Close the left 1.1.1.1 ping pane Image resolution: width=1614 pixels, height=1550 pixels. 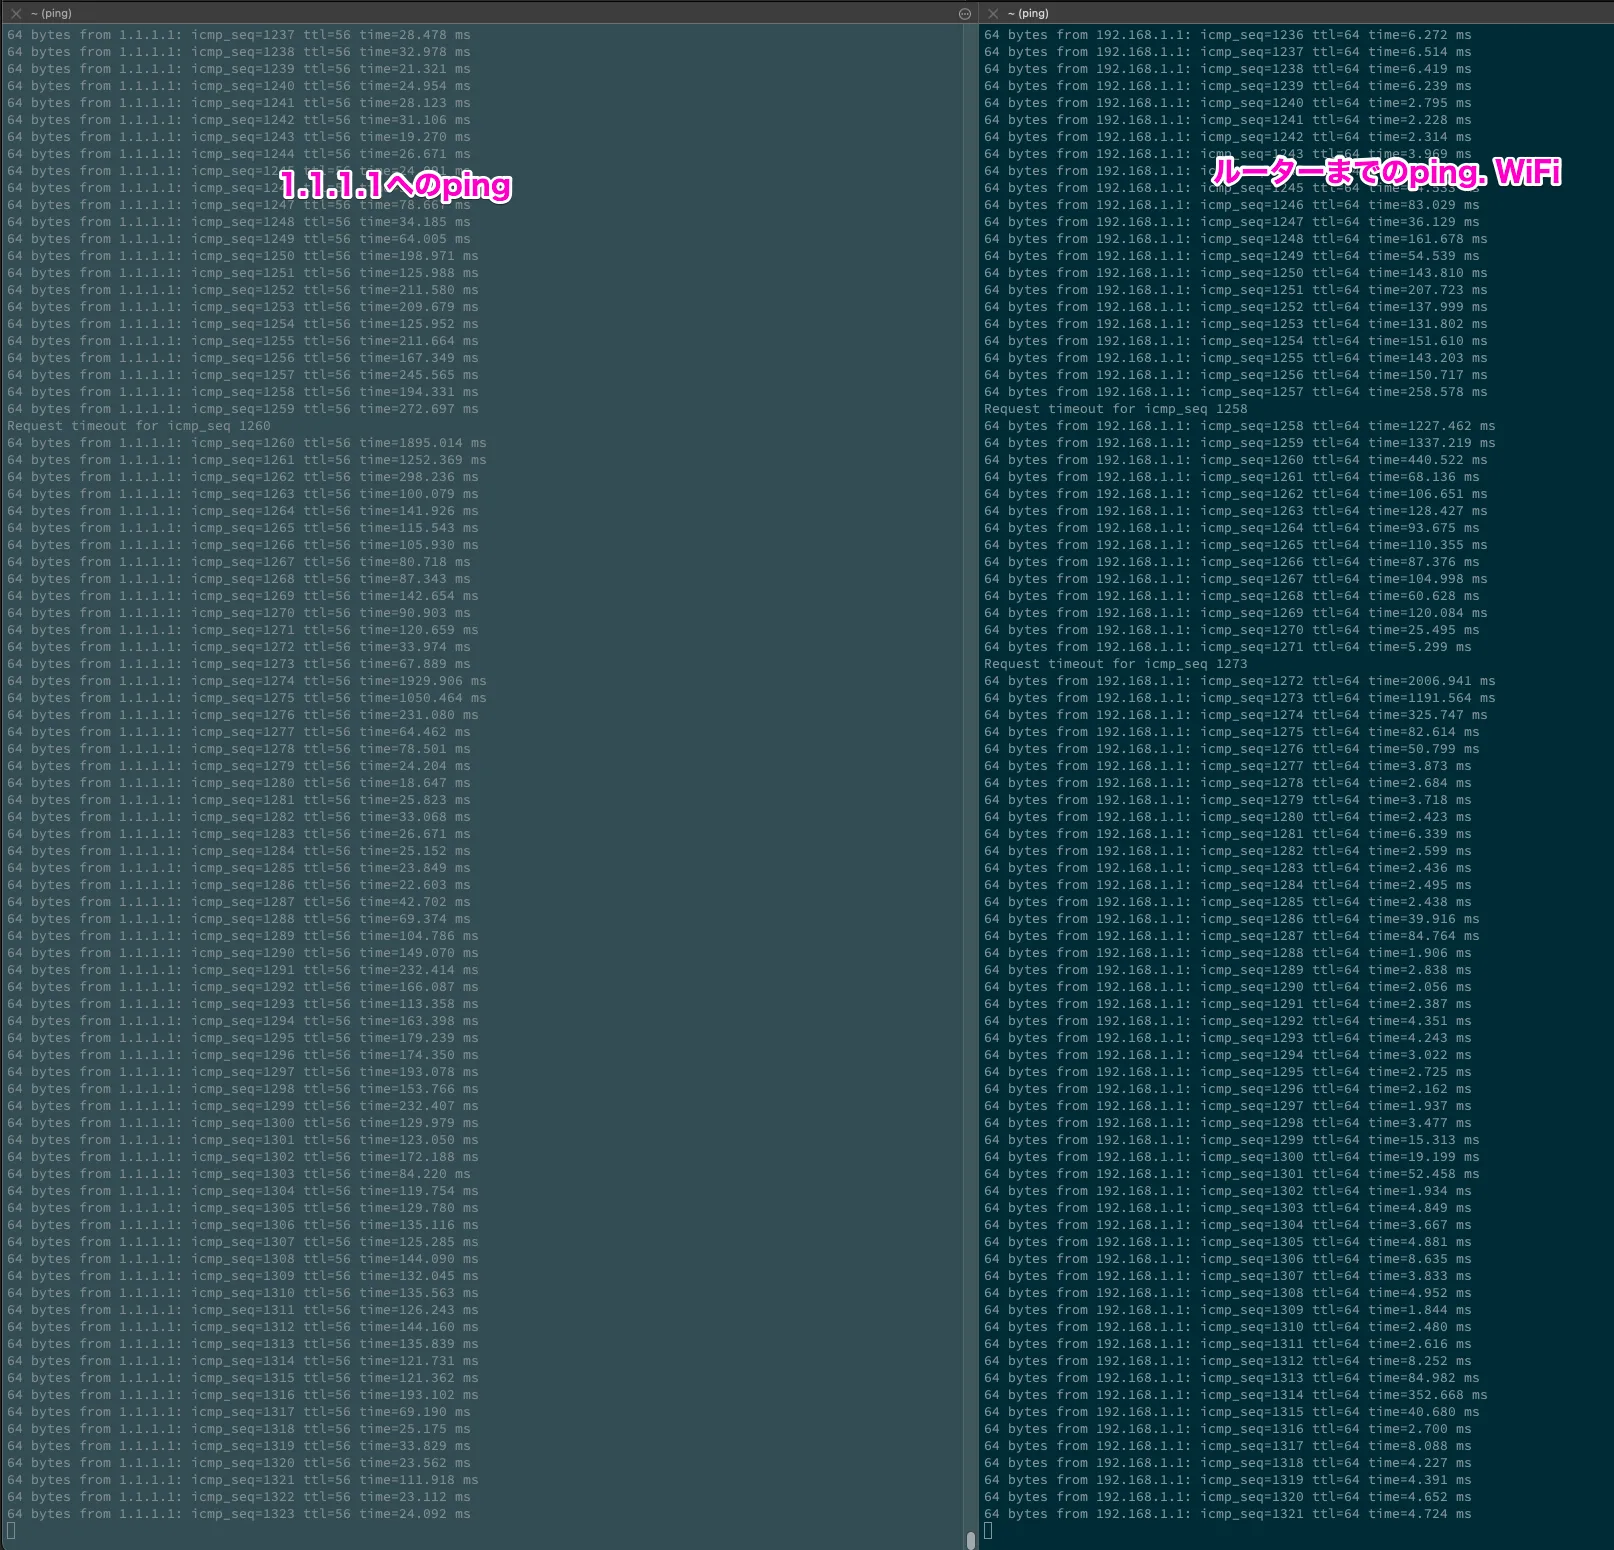coord(16,13)
